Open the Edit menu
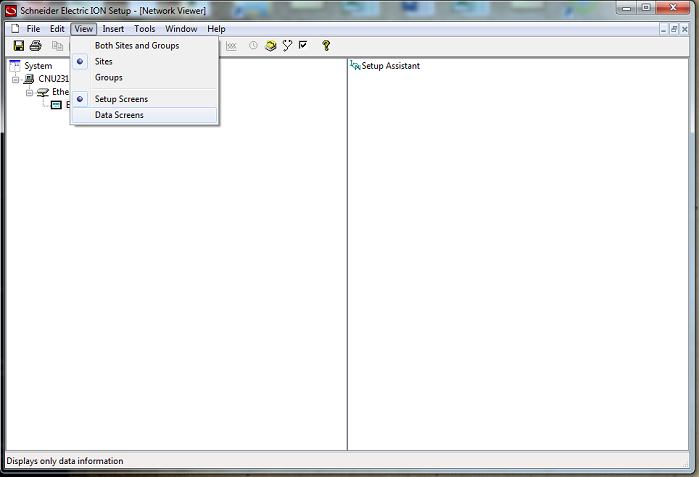Screen dimensions: 699x477 coord(57,29)
